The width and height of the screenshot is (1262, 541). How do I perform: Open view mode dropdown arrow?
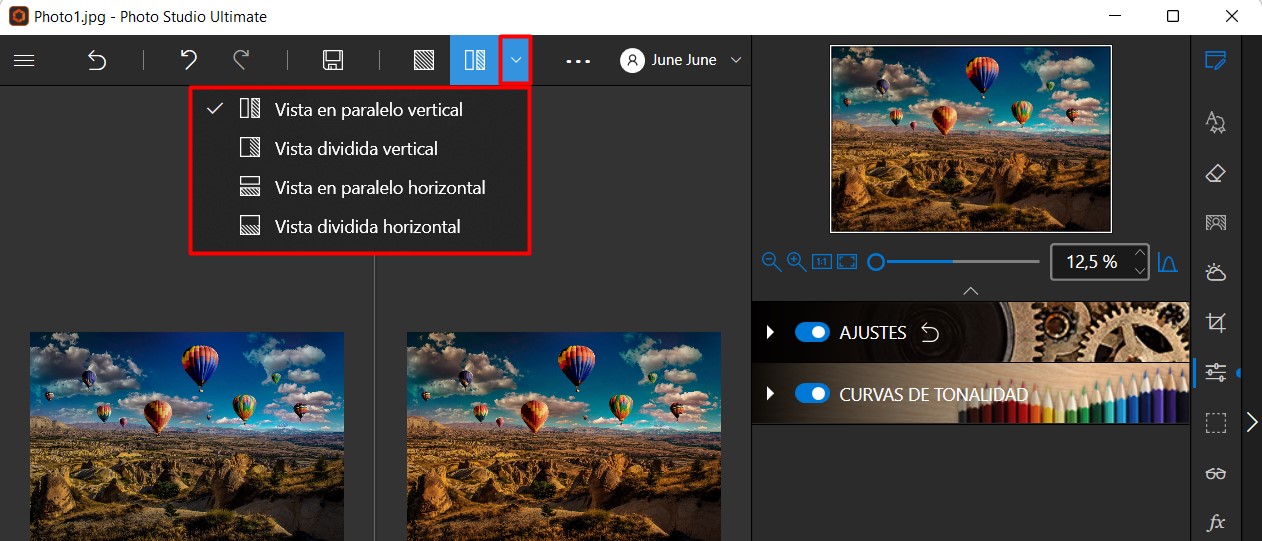click(x=515, y=60)
